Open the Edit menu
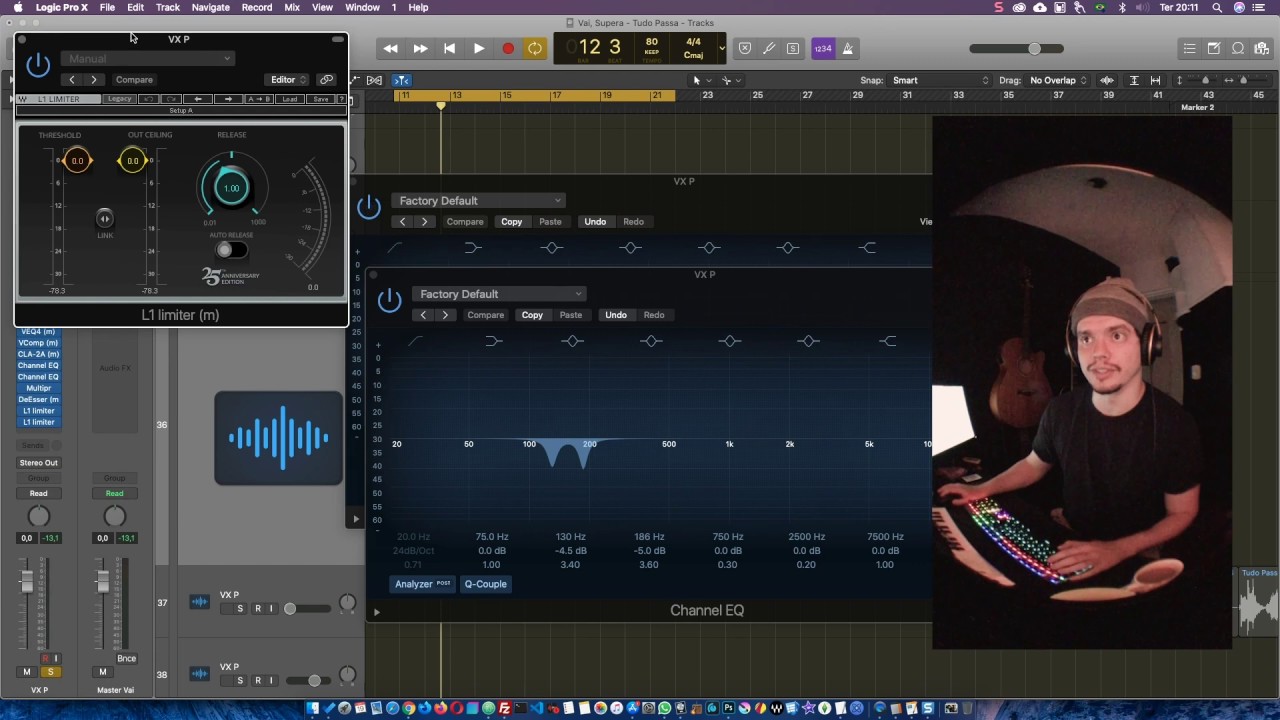The width and height of the screenshot is (1280, 720). [x=135, y=7]
